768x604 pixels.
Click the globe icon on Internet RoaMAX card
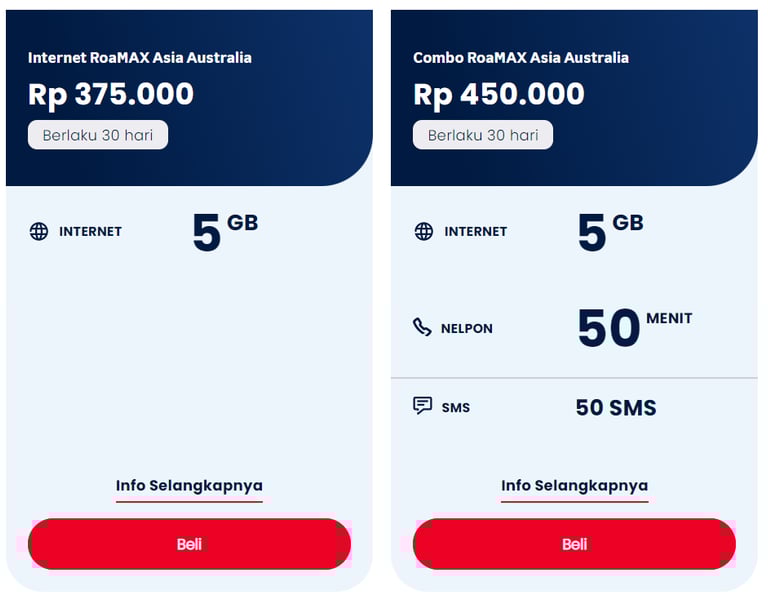click(x=39, y=231)
